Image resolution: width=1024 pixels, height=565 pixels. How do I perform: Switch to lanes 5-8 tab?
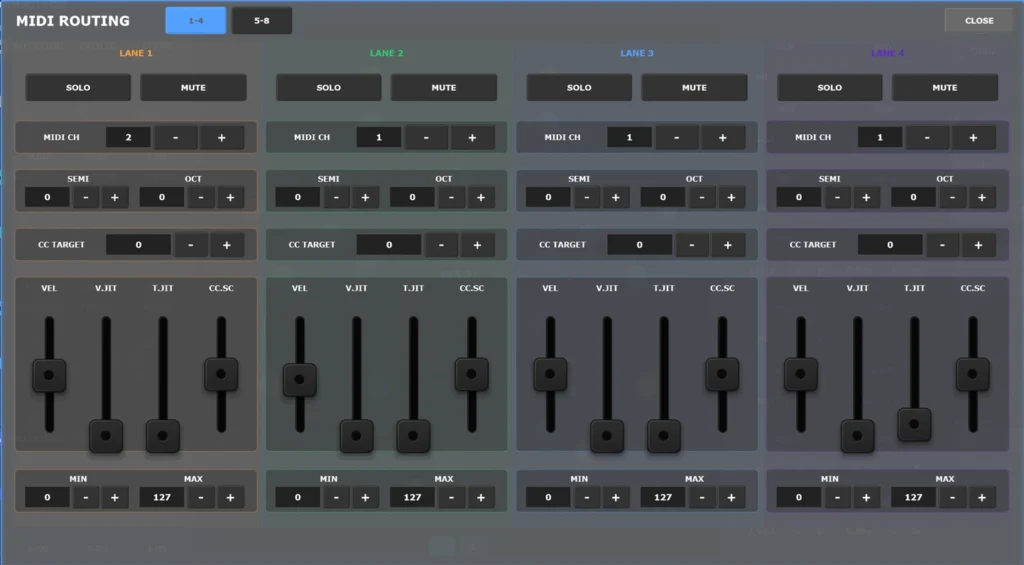click(261, 20)
